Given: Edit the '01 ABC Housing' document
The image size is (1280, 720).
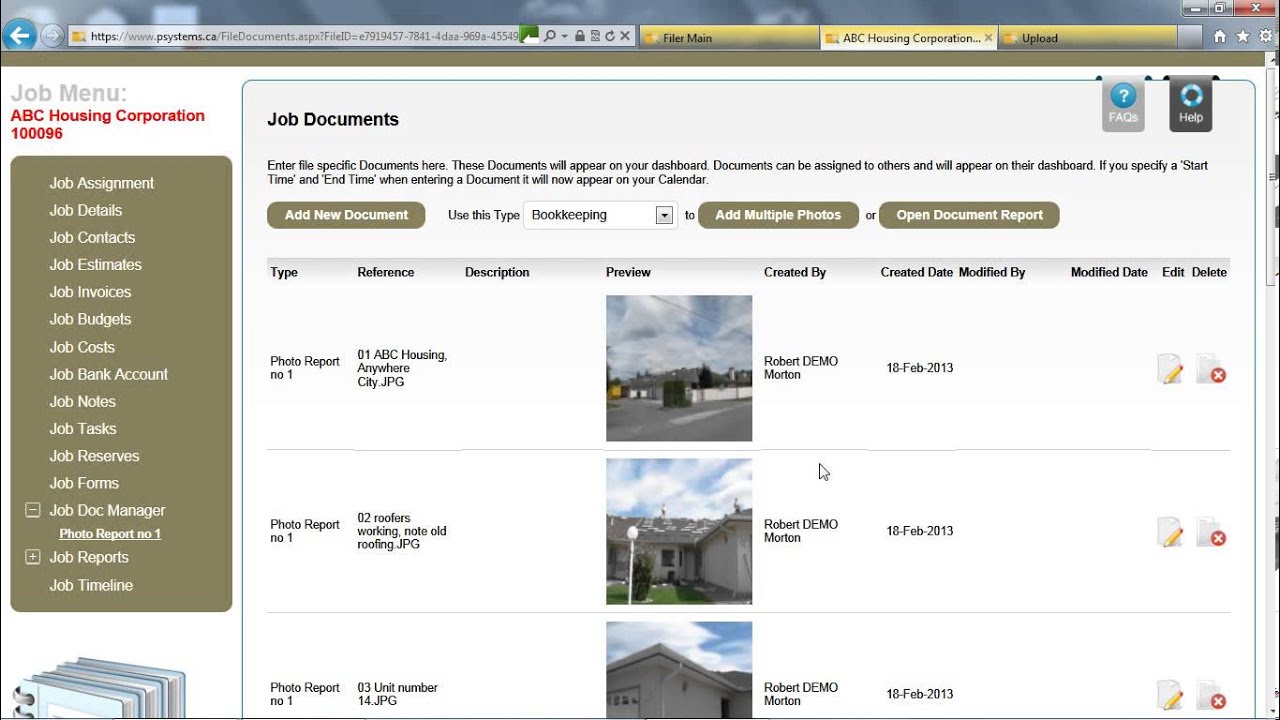Looking at the screenshot, I should [1170, 369].
